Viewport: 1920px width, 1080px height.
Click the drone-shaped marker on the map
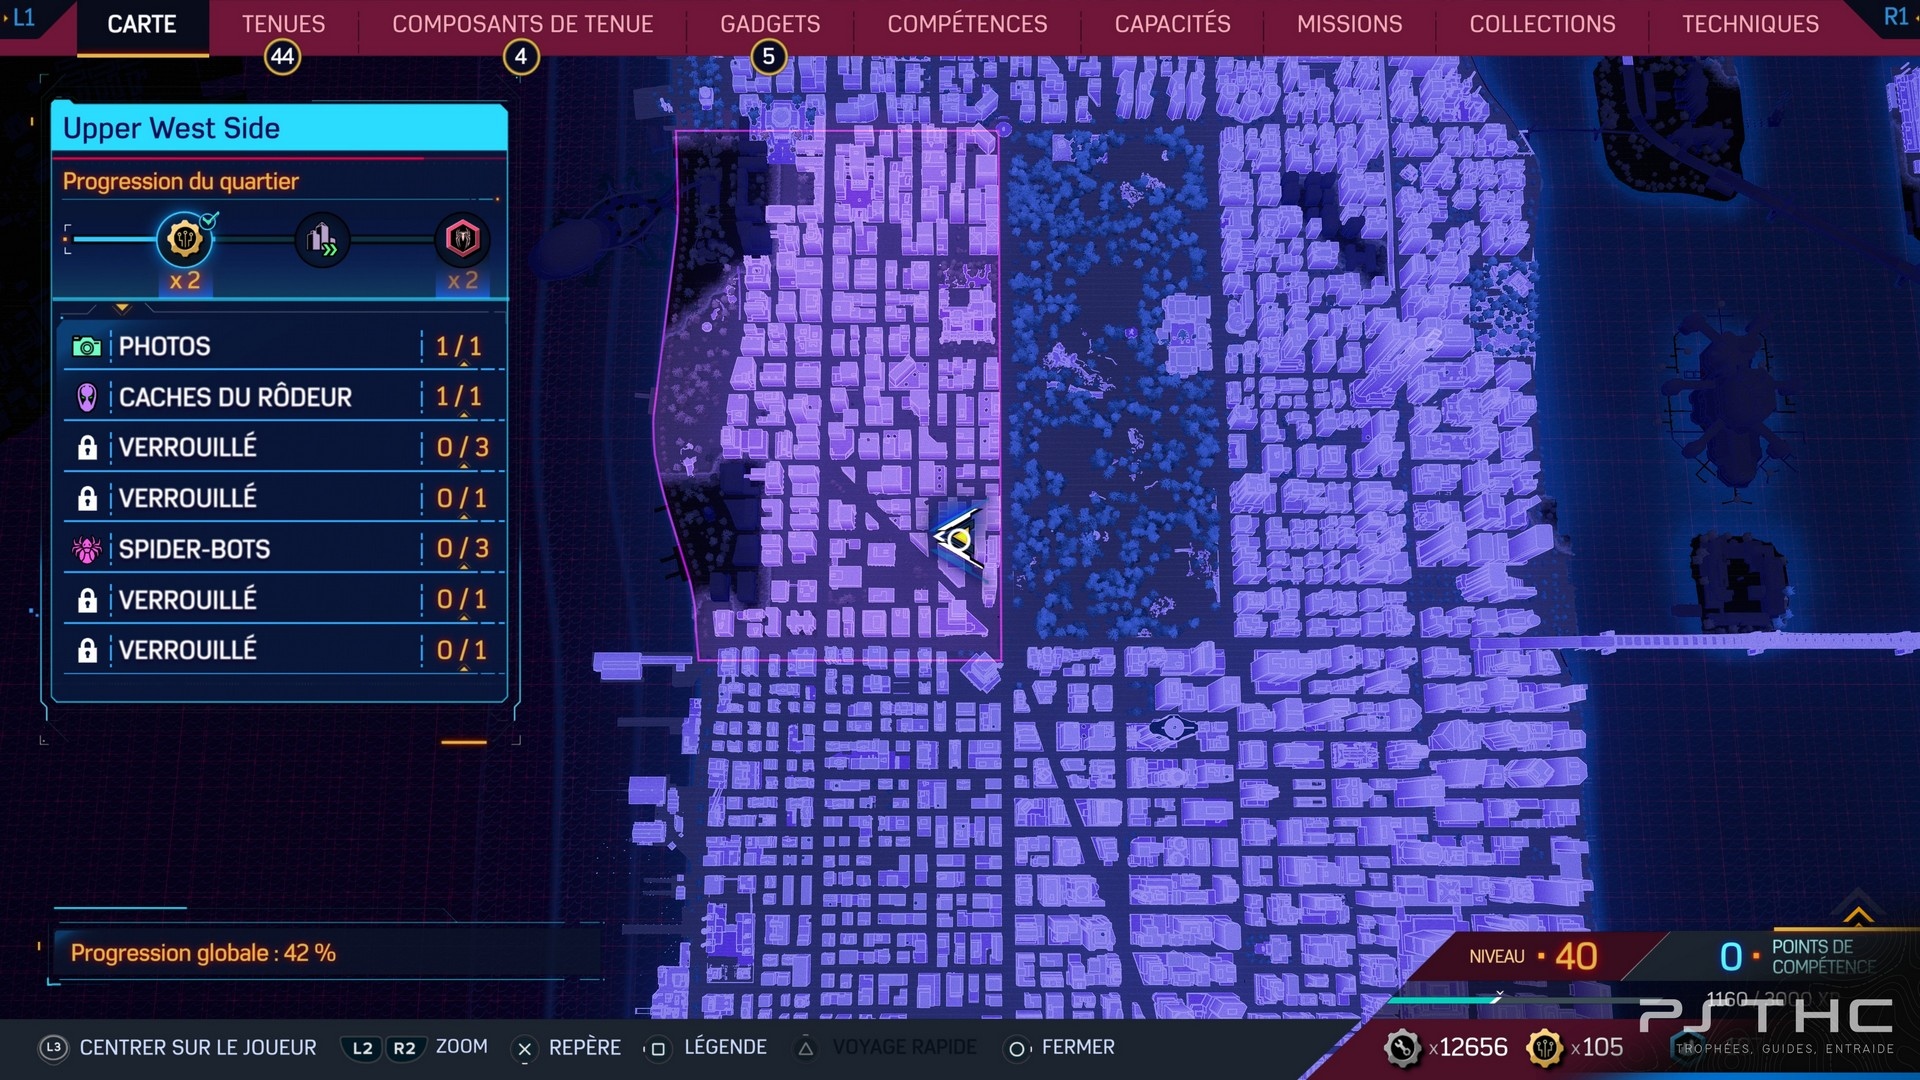[1173, 728]
